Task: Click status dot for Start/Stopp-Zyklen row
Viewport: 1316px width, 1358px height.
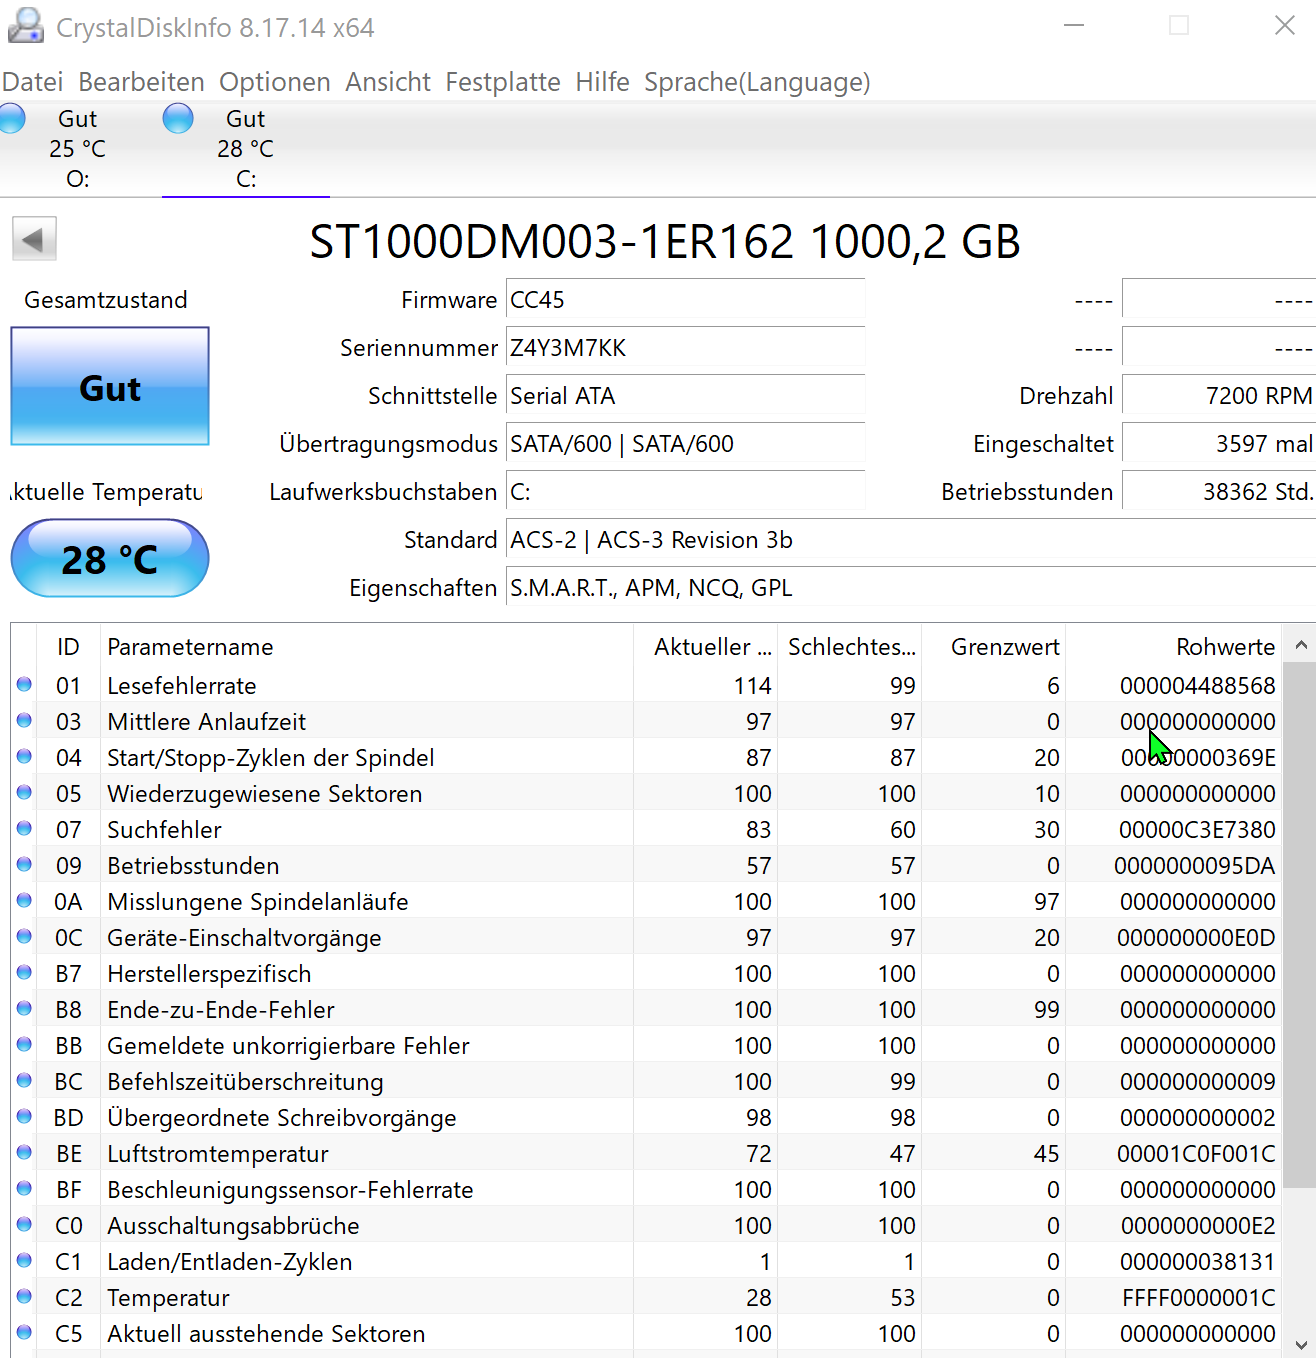Action: pyautogui.click(x=24, y=757)
